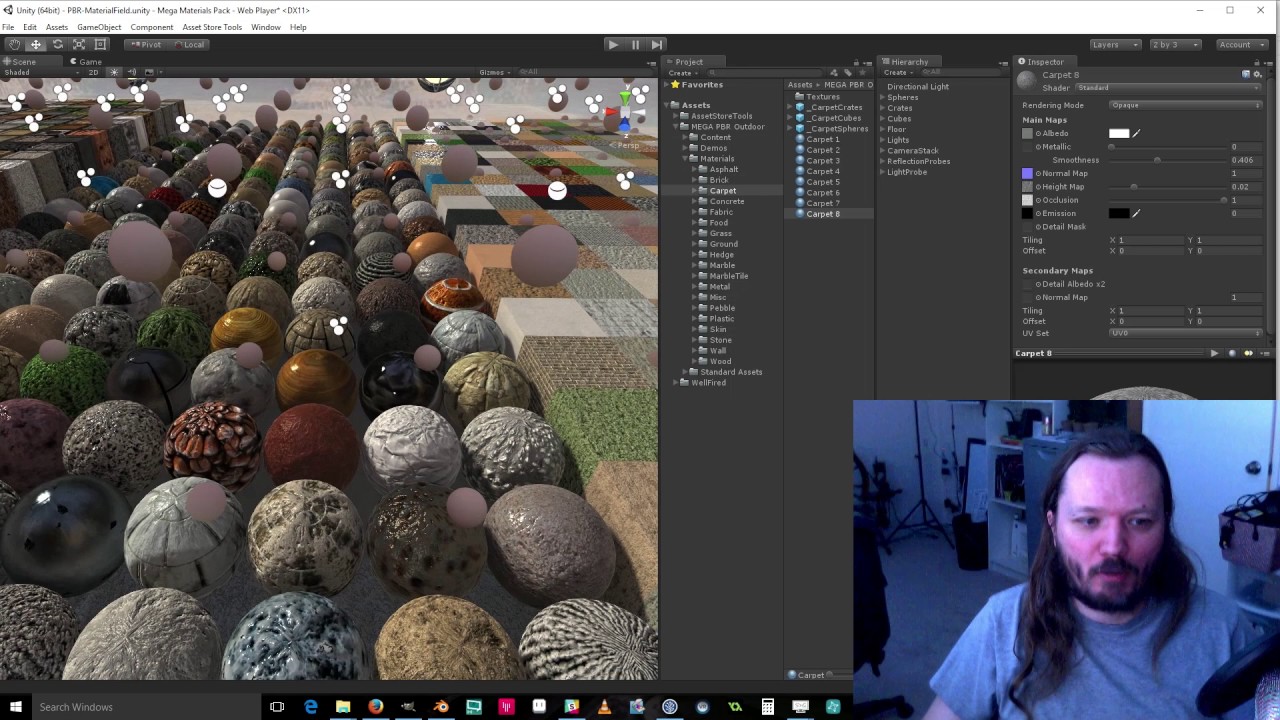
Task: Toggle the Pivot handle position button
Action: click(148, 44)
